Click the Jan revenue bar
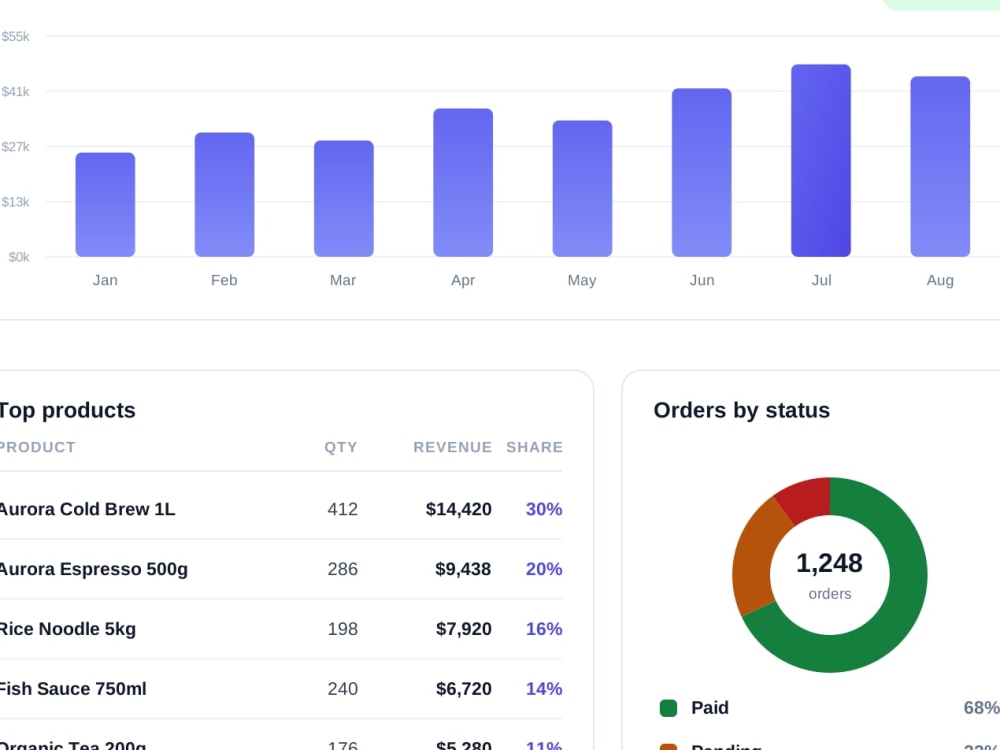Viewport: 1000px width, 750px height. coord(105,205)
